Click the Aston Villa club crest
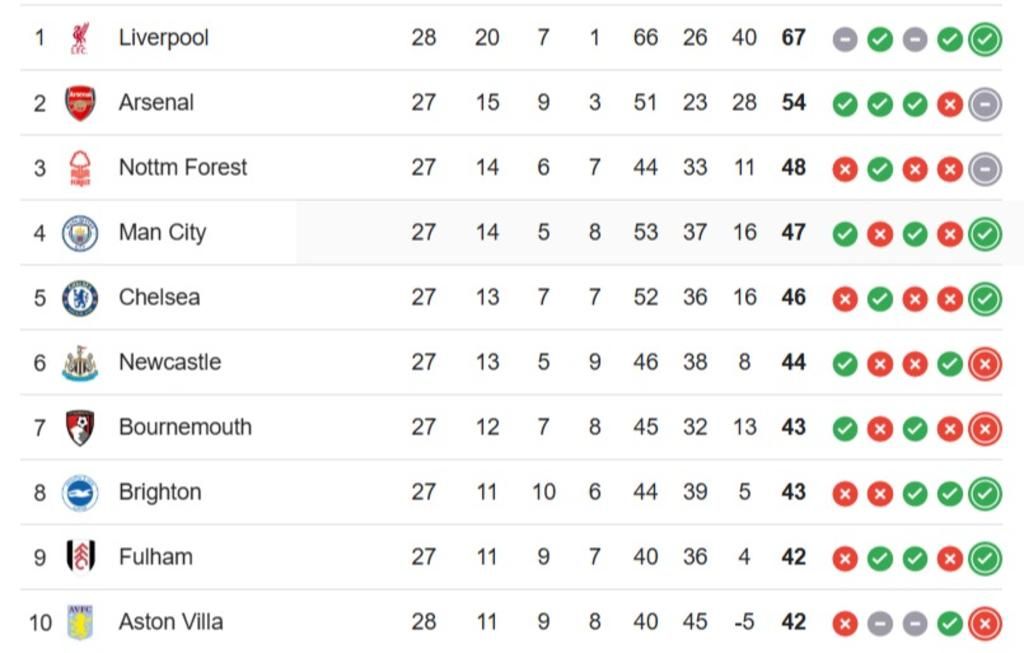The image size is (1024, 653). [80, 622]
